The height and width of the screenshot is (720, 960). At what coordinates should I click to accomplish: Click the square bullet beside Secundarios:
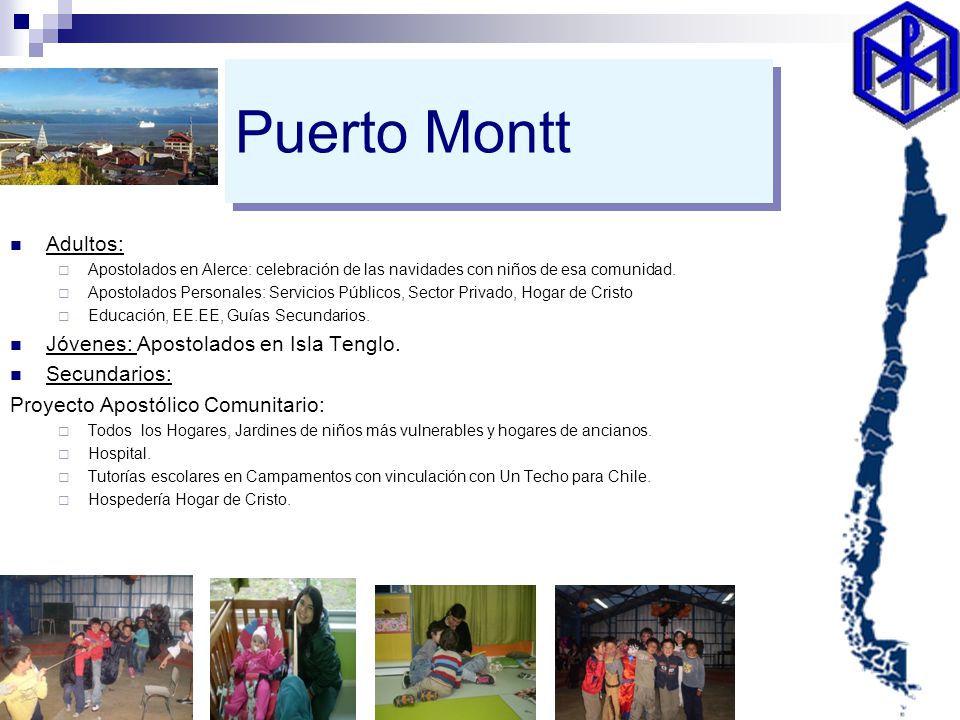pos(16,375)
